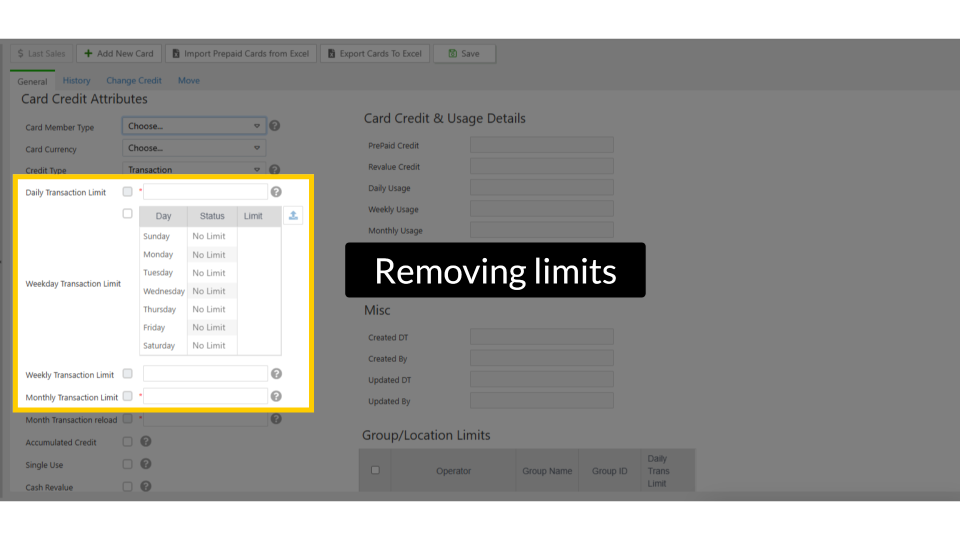The image size is (960, 540).
Task: Click the Daily Transaction Limit input field
Action: point(205,192)
